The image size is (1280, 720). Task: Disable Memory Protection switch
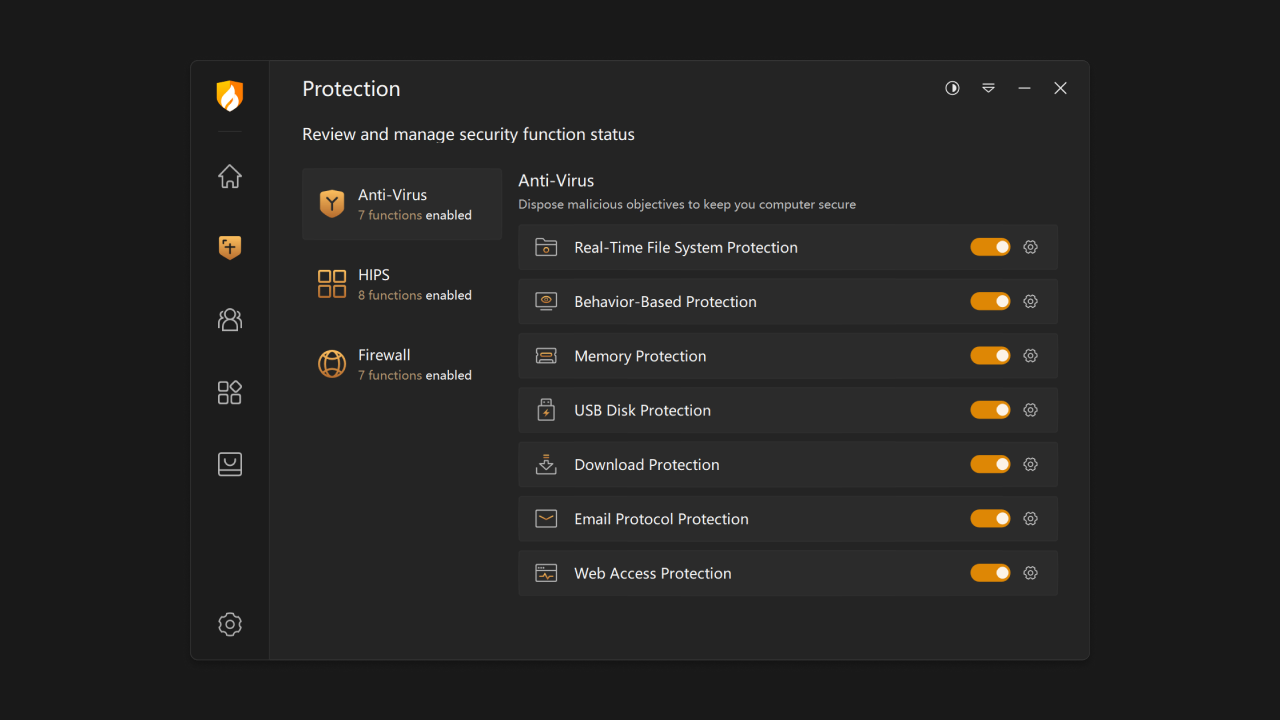coord(990,355)
